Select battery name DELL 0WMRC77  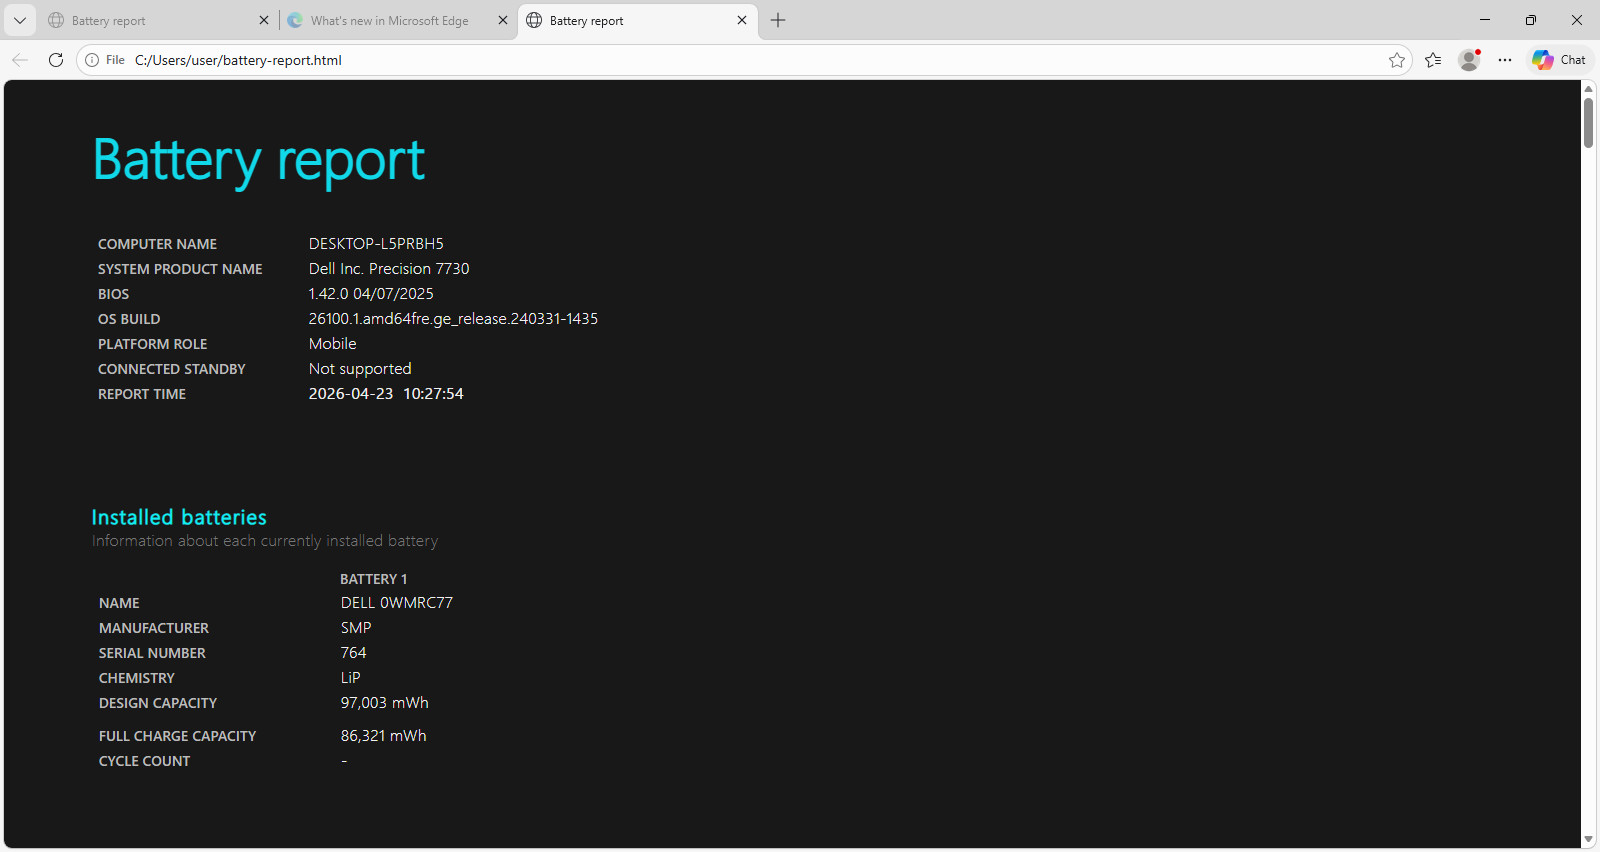tap(397, 603)
